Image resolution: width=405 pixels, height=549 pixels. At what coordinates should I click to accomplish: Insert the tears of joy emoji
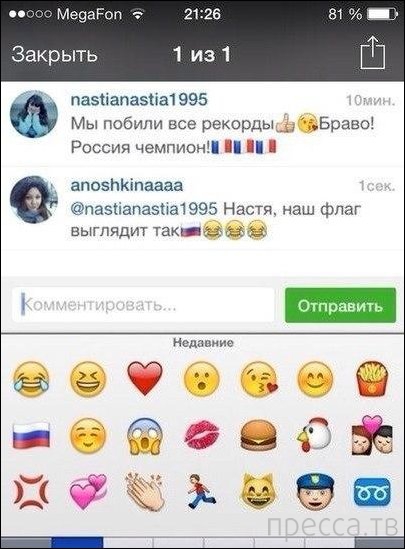(31, 379)
